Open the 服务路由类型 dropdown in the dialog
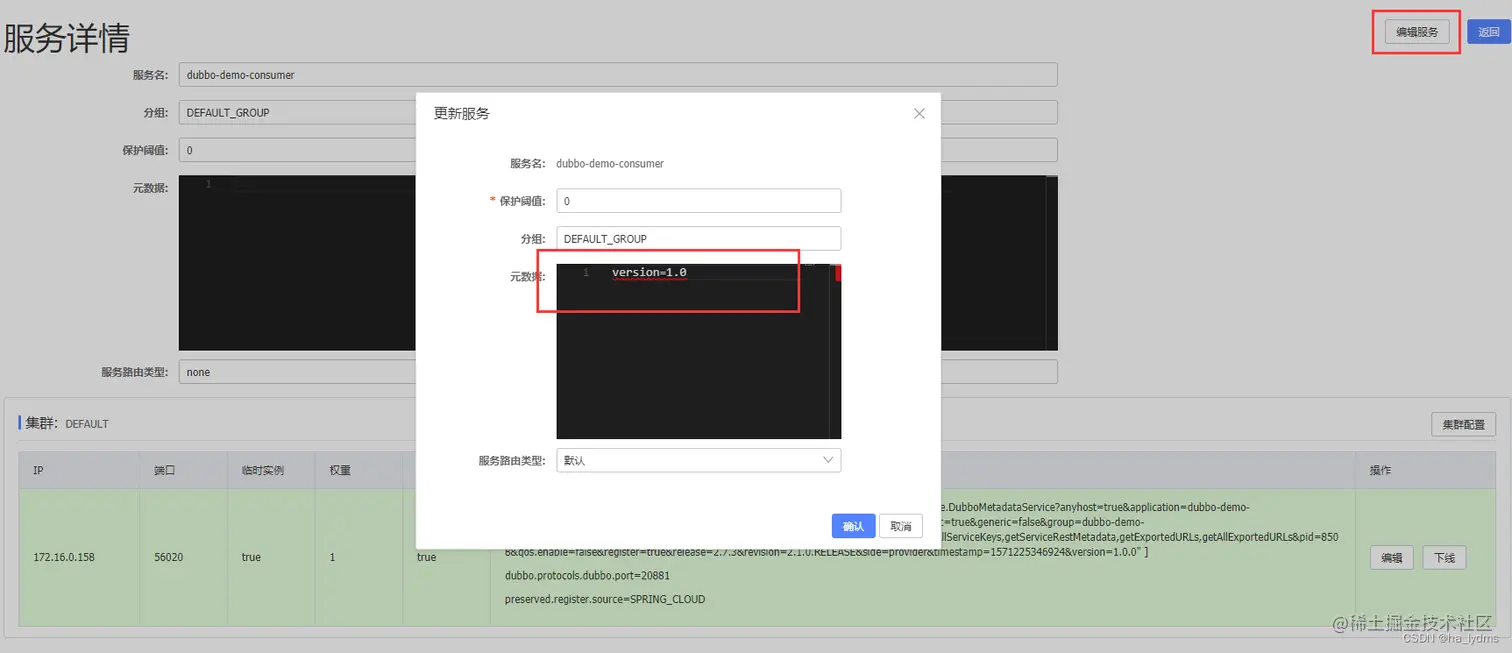The height and width of the screenshot is (653, 1512). (698, 460)
